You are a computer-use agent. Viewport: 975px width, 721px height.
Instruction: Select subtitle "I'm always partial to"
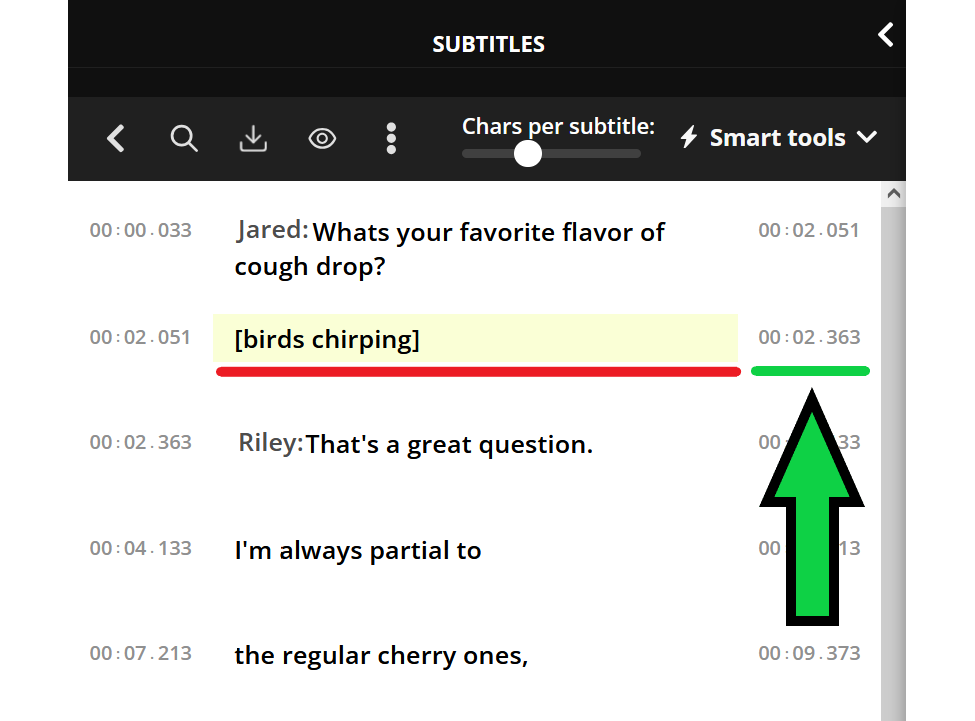click(357, 550)
